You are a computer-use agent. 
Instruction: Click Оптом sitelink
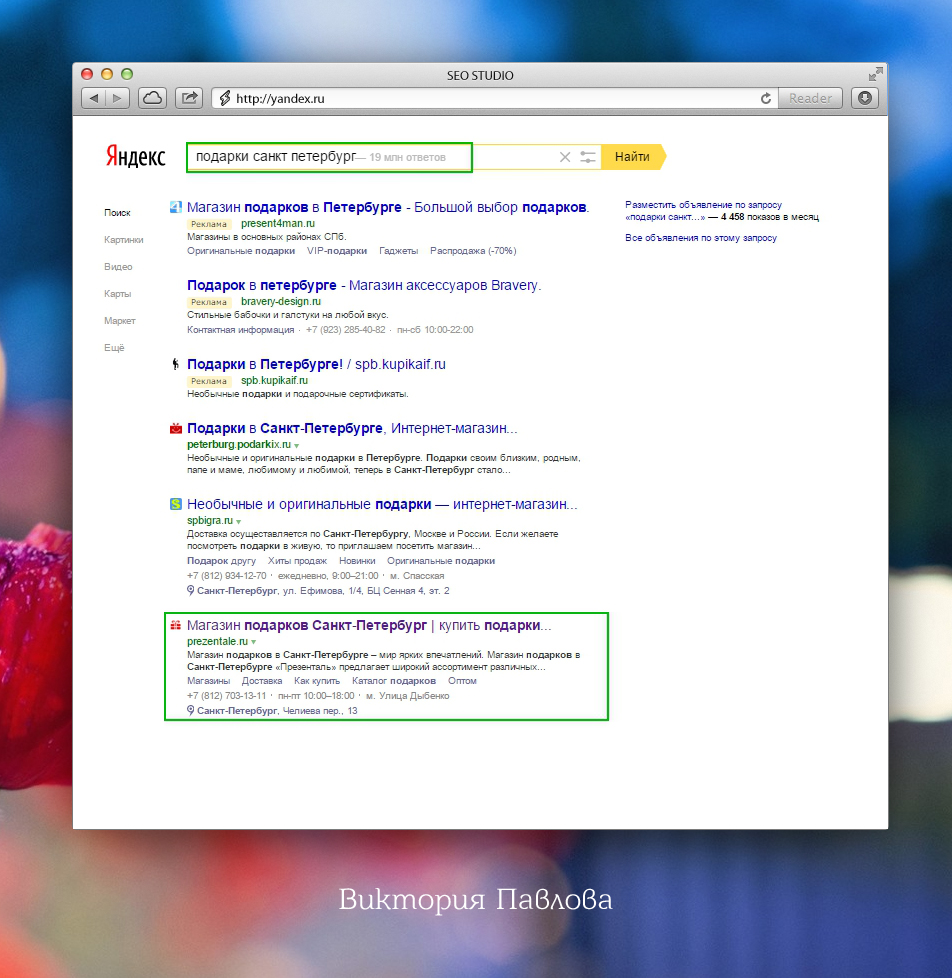point(462,680)
